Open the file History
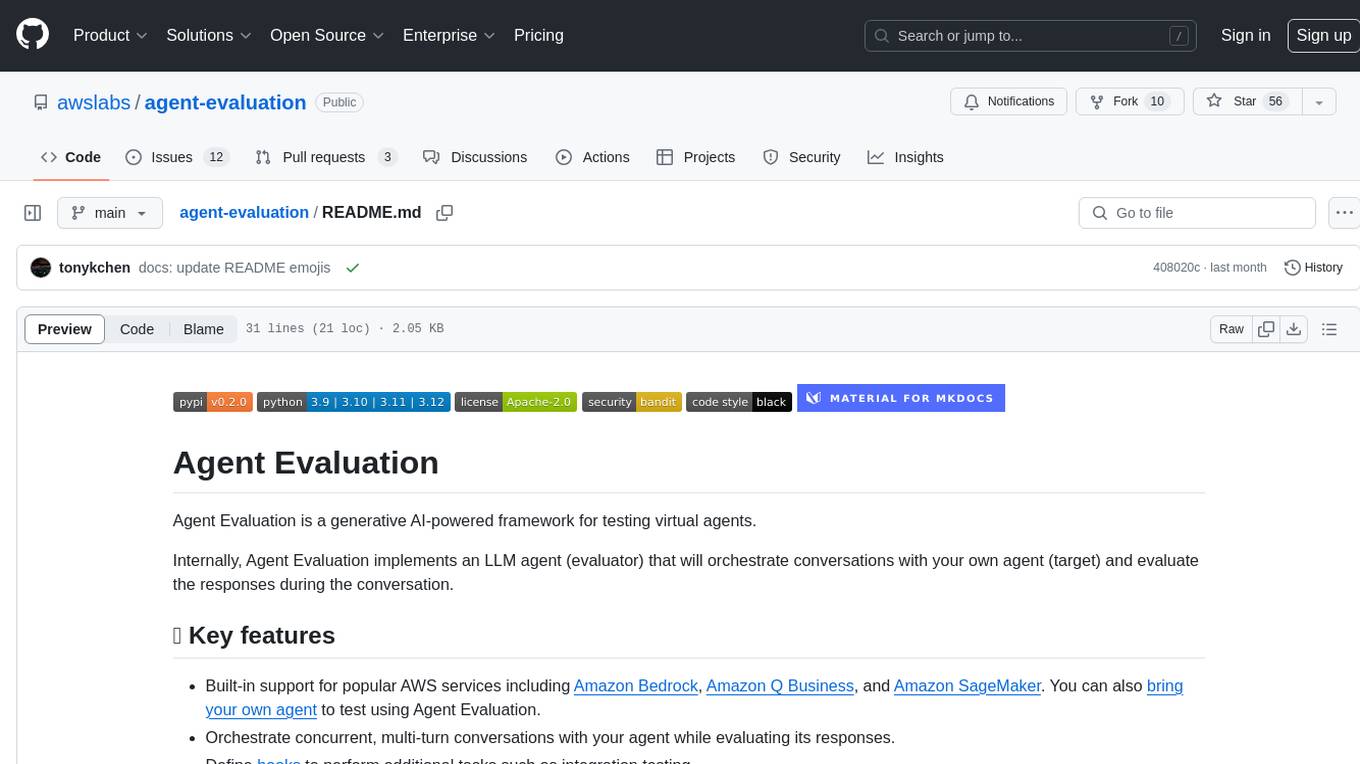 1313,268
